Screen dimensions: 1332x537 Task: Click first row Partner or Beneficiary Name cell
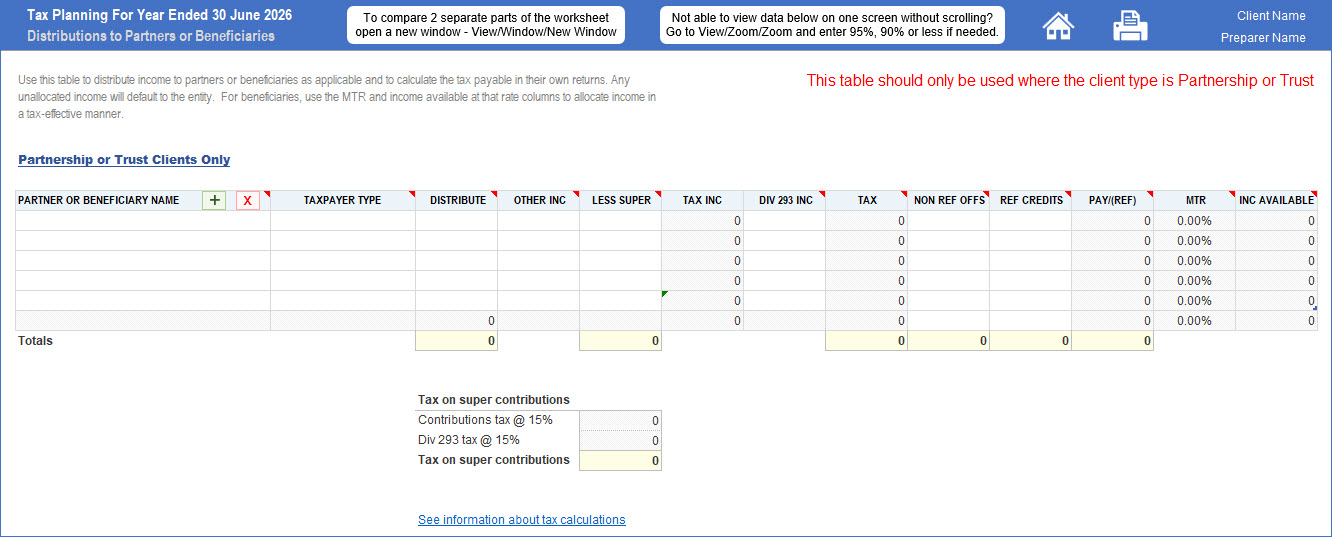pyautogui.click(x=143, y=221)
